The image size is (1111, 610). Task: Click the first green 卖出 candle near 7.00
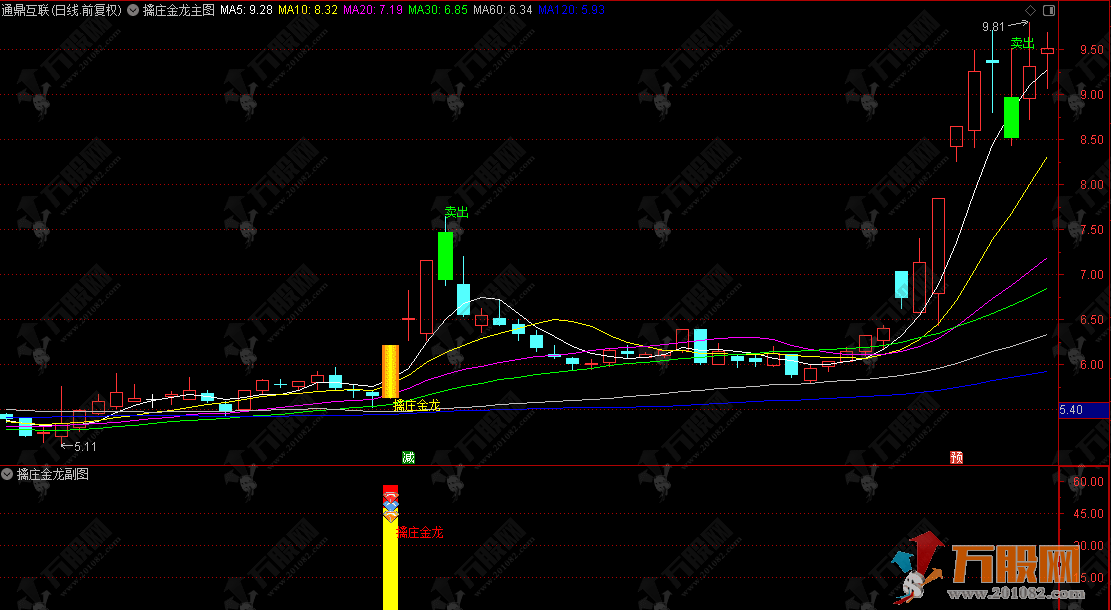445,256
